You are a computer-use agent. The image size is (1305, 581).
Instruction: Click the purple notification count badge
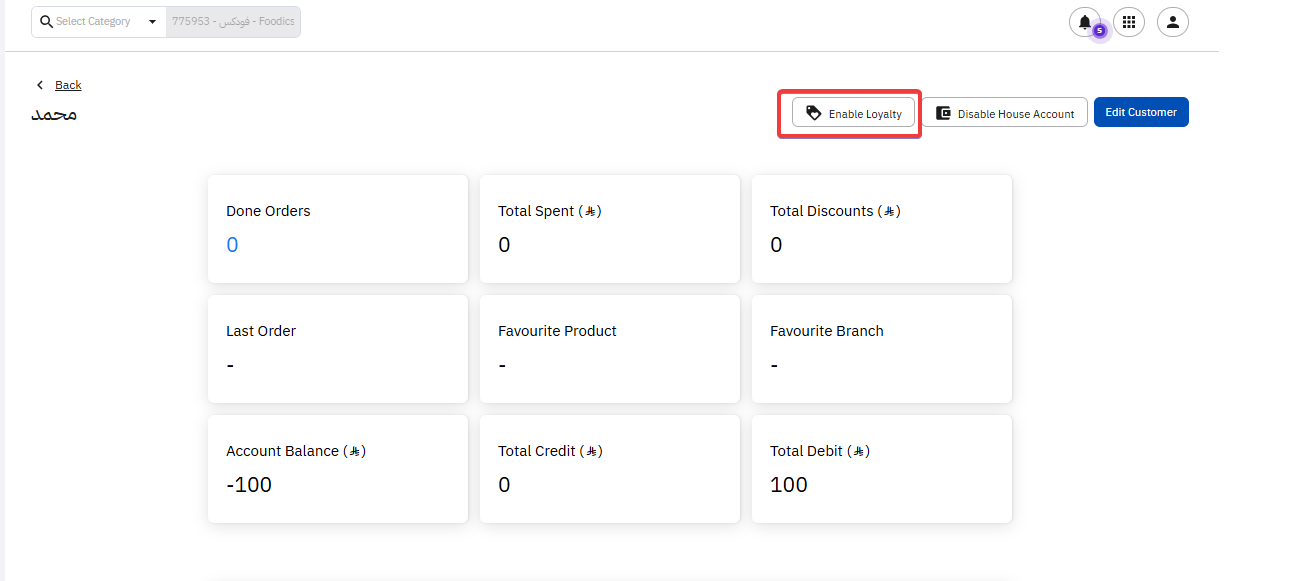coord(1099,31)
